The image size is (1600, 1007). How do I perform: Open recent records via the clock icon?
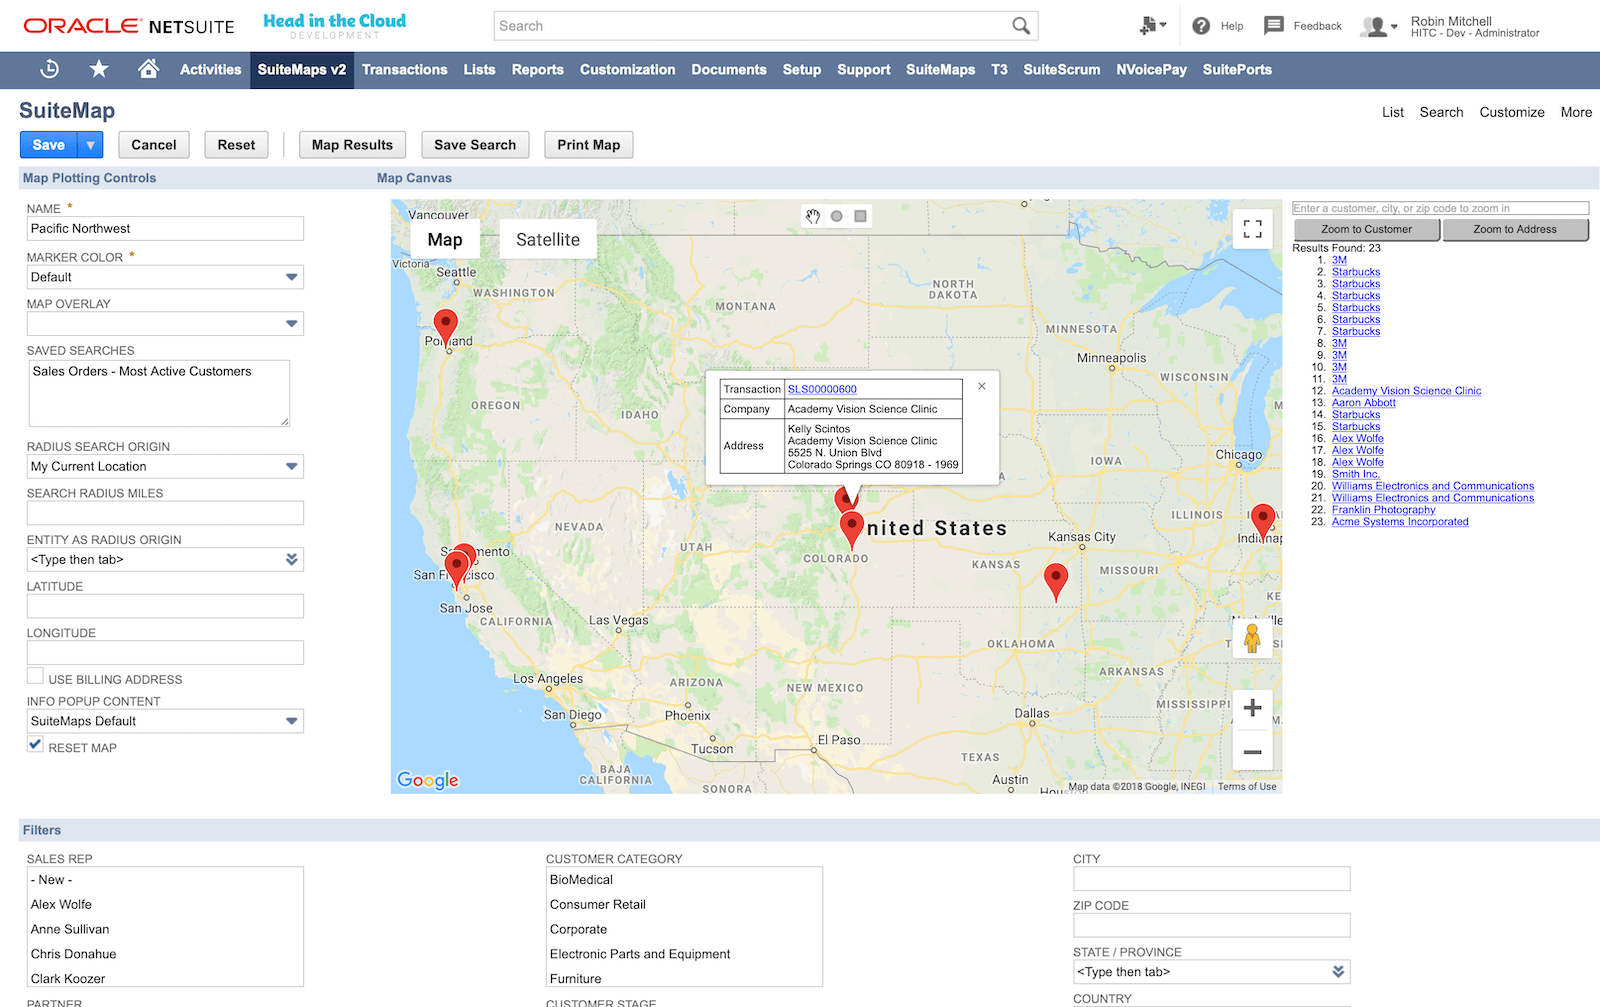coord(49,69)
